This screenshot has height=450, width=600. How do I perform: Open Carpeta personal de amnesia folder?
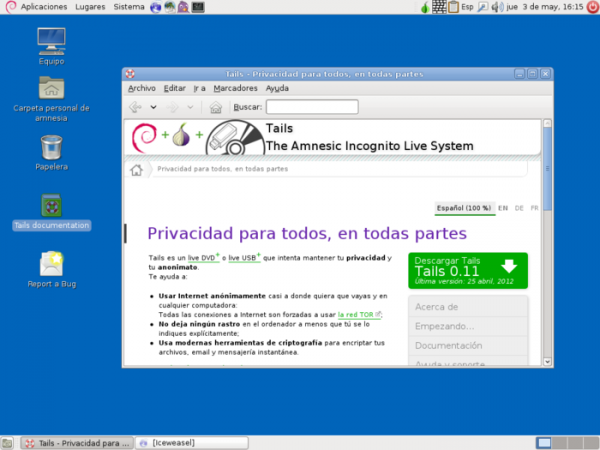tap(51, 89)
